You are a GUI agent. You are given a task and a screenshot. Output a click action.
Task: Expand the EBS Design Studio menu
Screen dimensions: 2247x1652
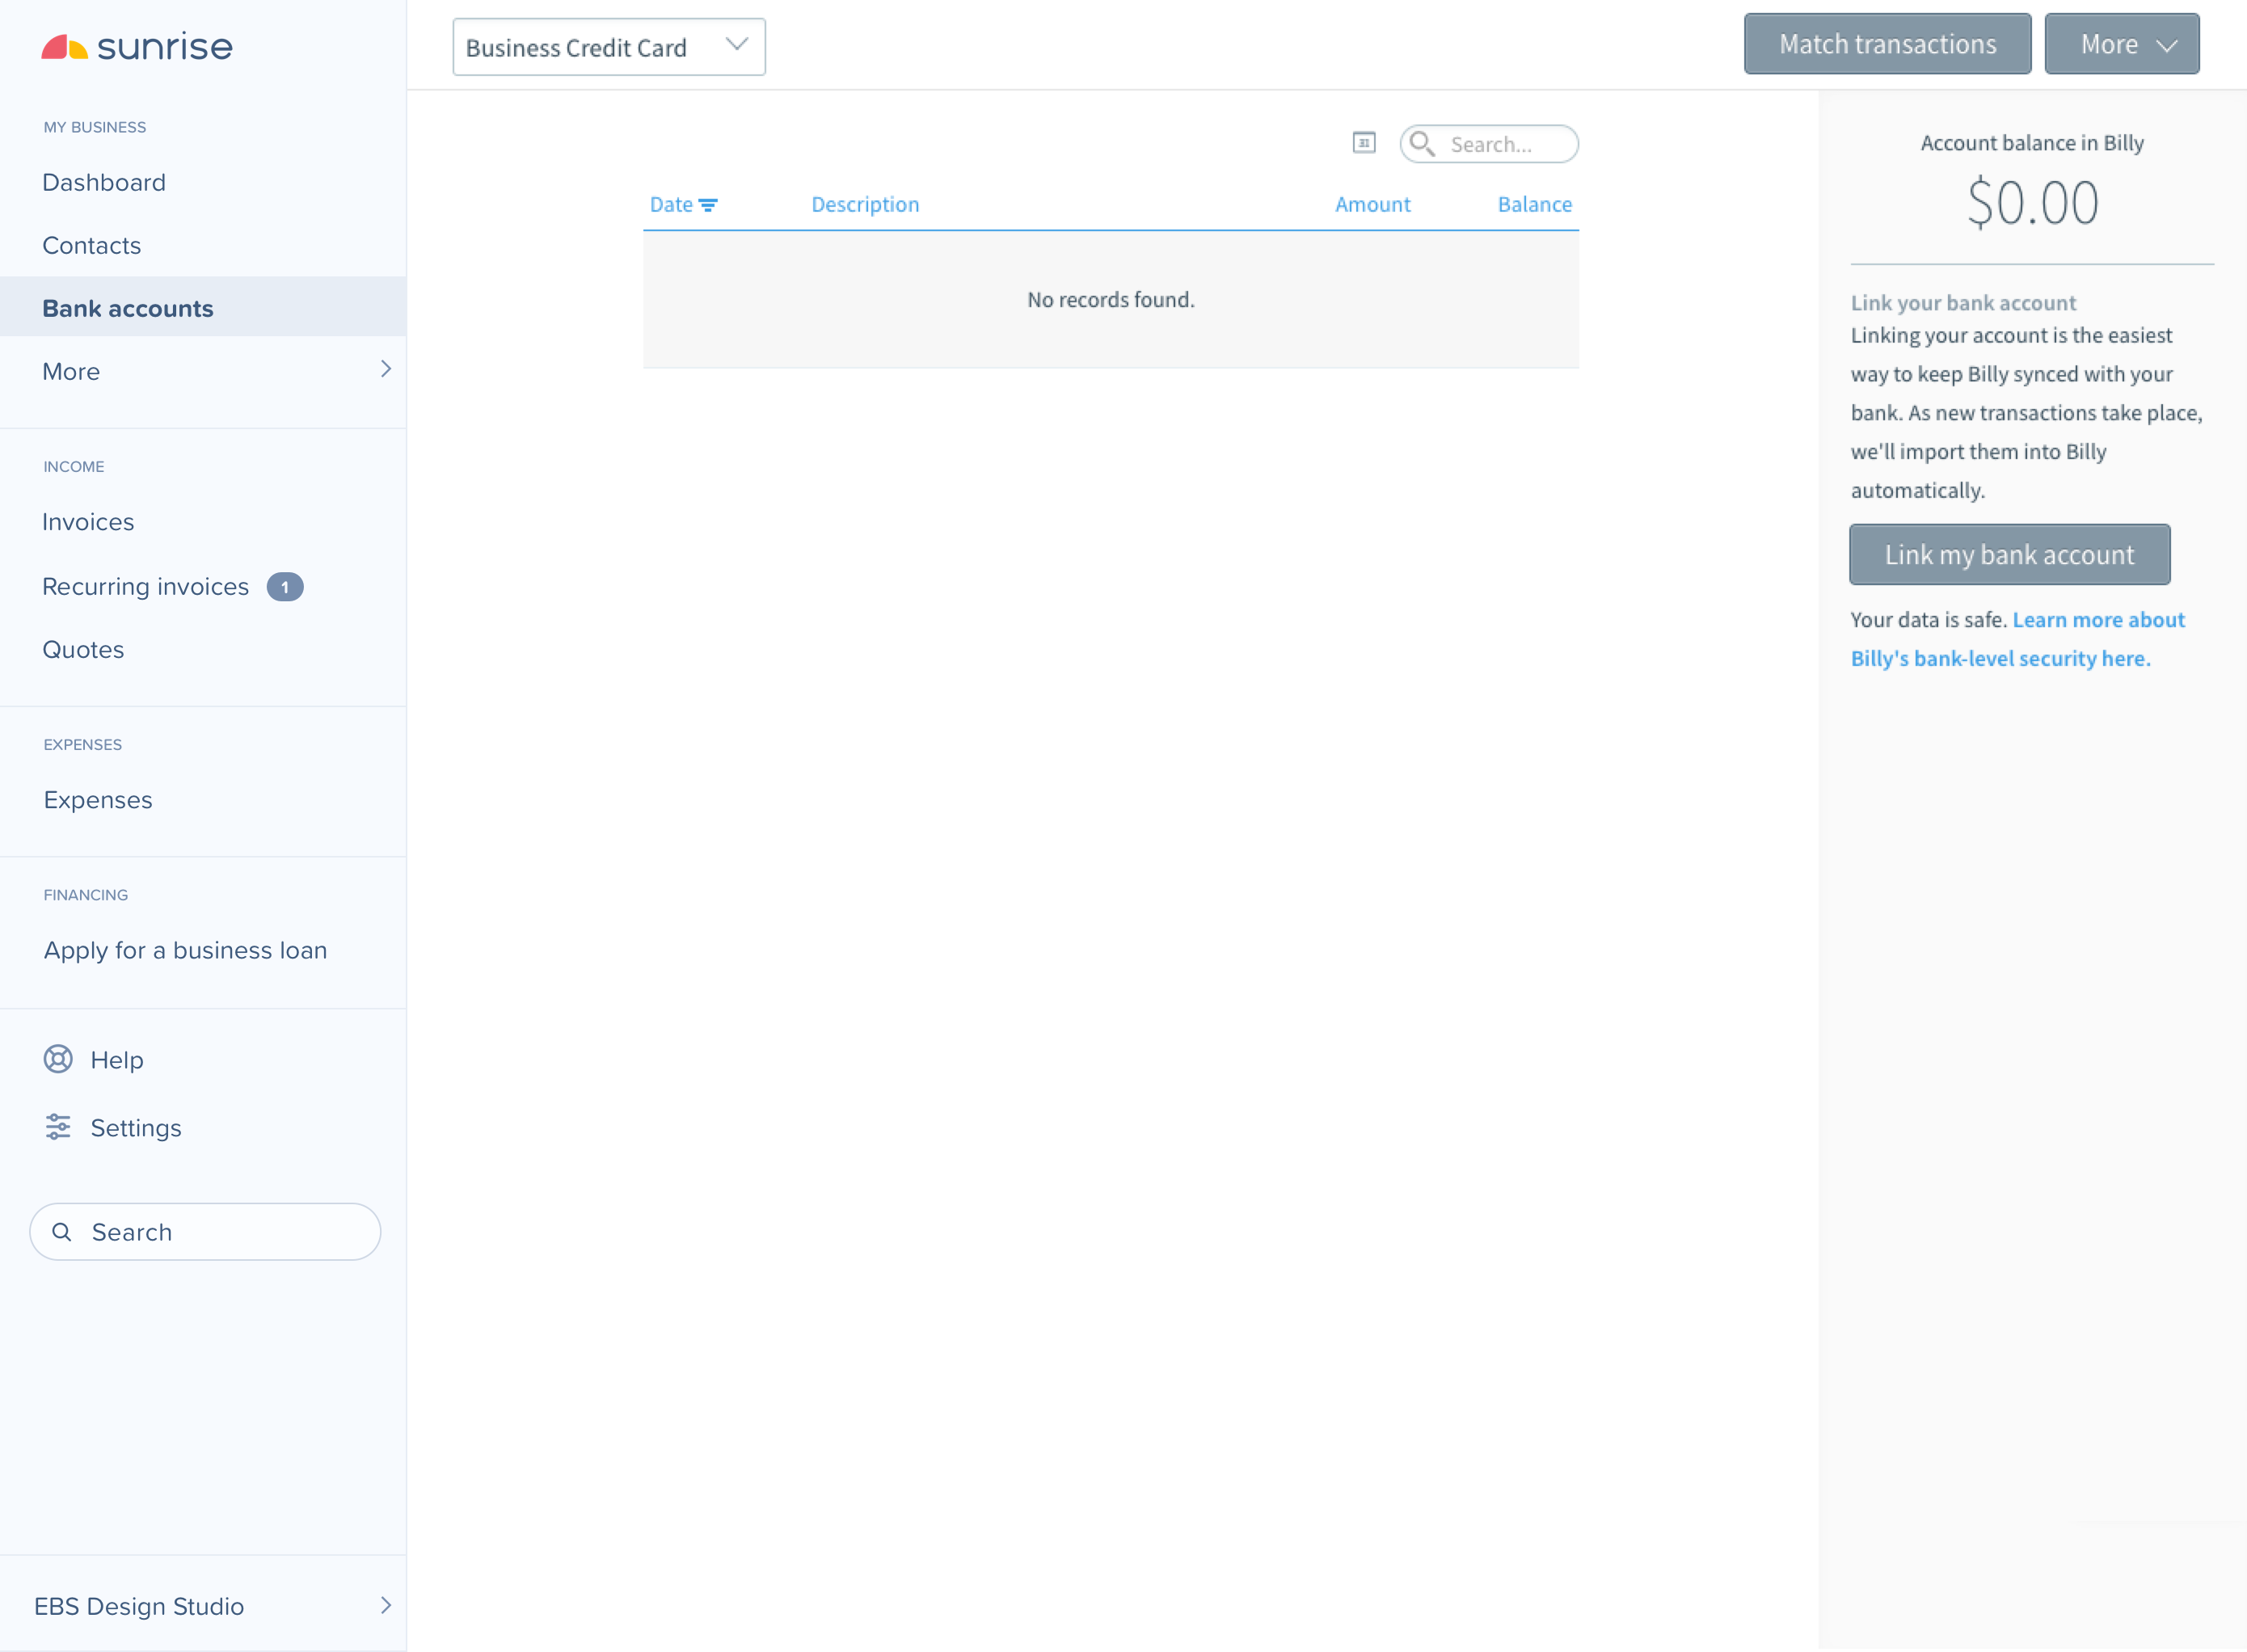(203, 1606)
